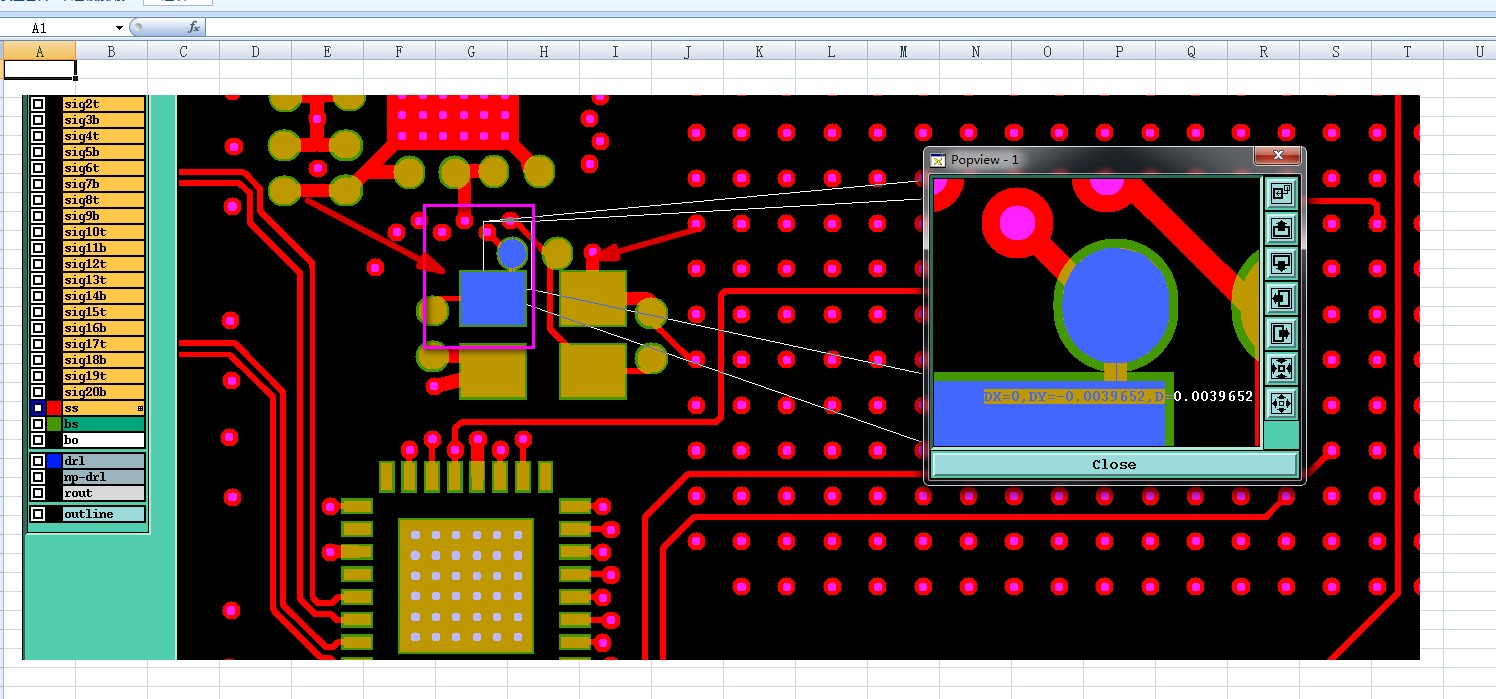This screenshot has width=1496, height=699.
Task: Toggle the drl layer checkbox
Action: (38, 461)
